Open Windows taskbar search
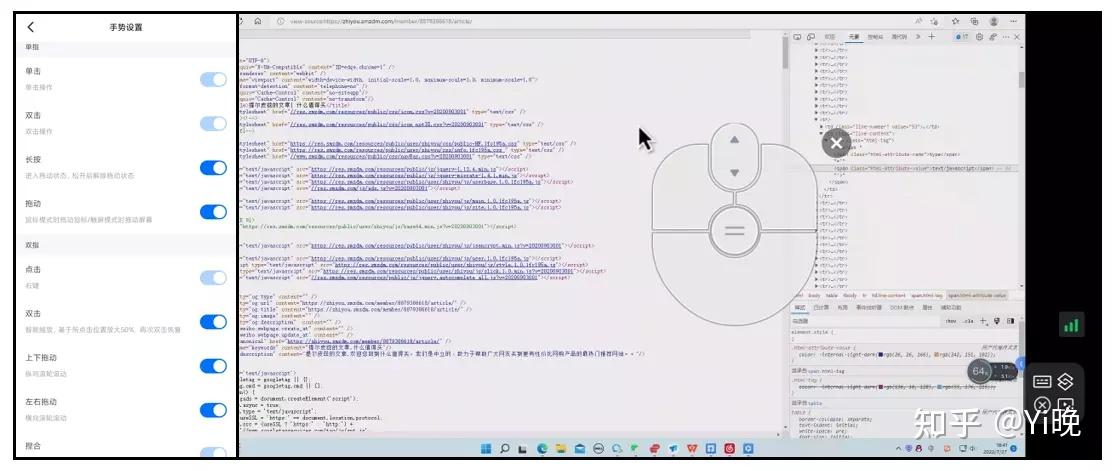Screen dimensions: 1112x471 [x=505, y=448]
